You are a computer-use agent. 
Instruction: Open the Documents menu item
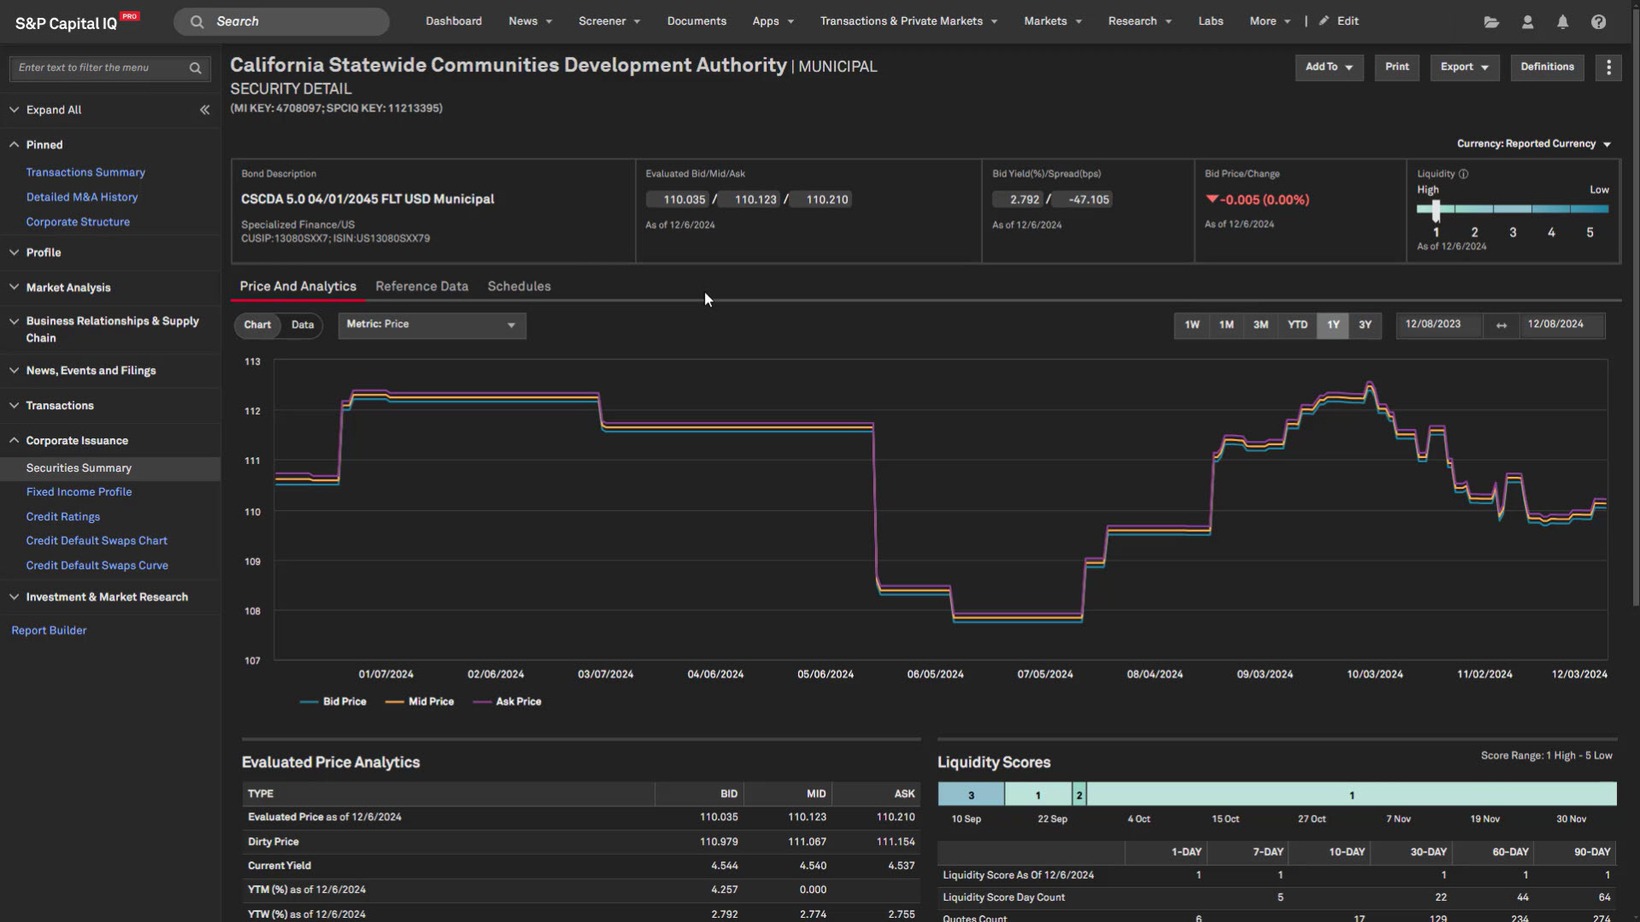697,21
